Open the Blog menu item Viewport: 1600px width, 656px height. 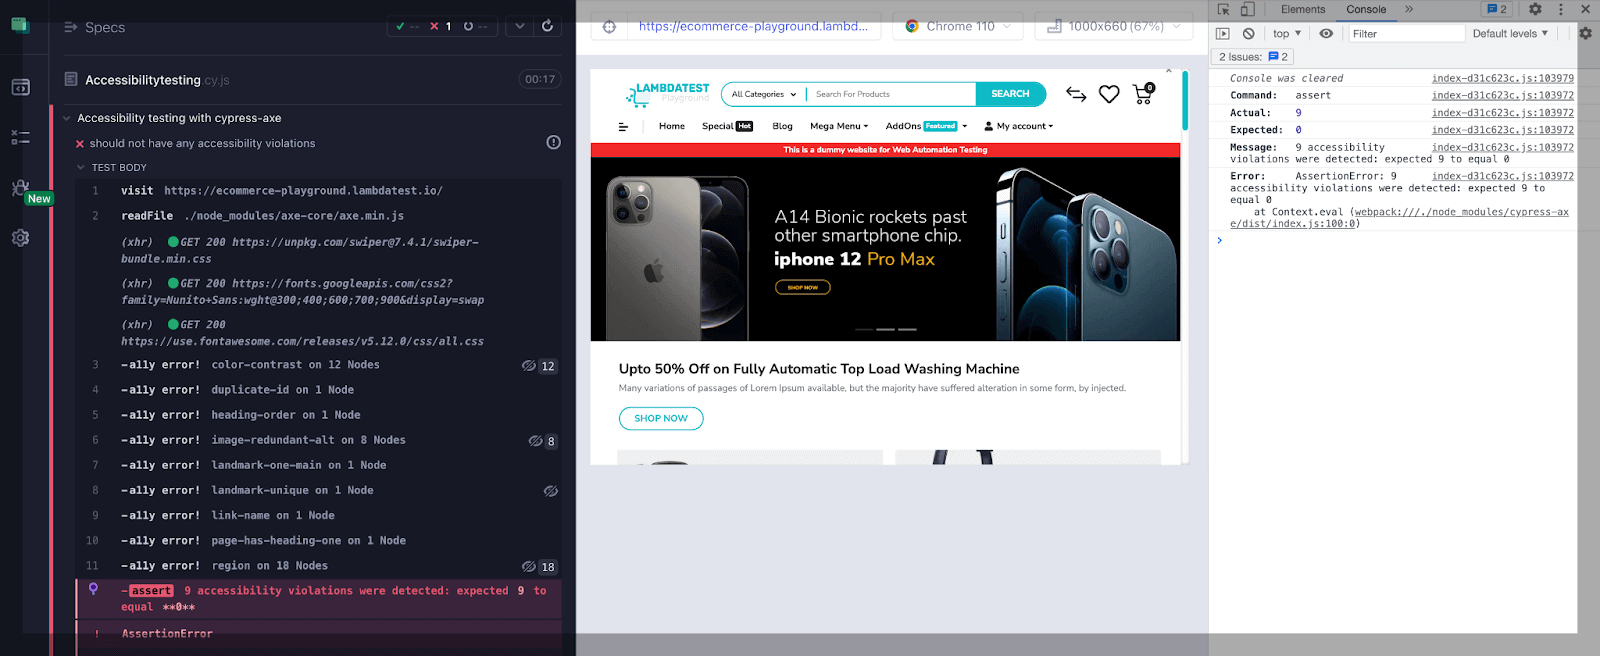tap(782, 127)
